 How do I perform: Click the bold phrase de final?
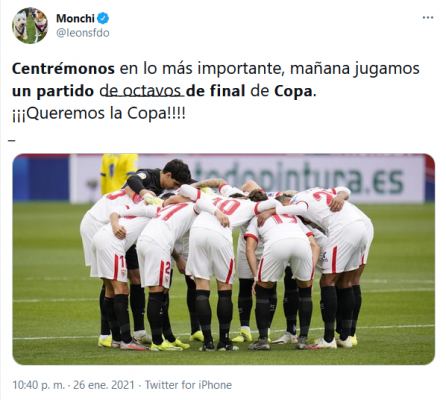216,91
